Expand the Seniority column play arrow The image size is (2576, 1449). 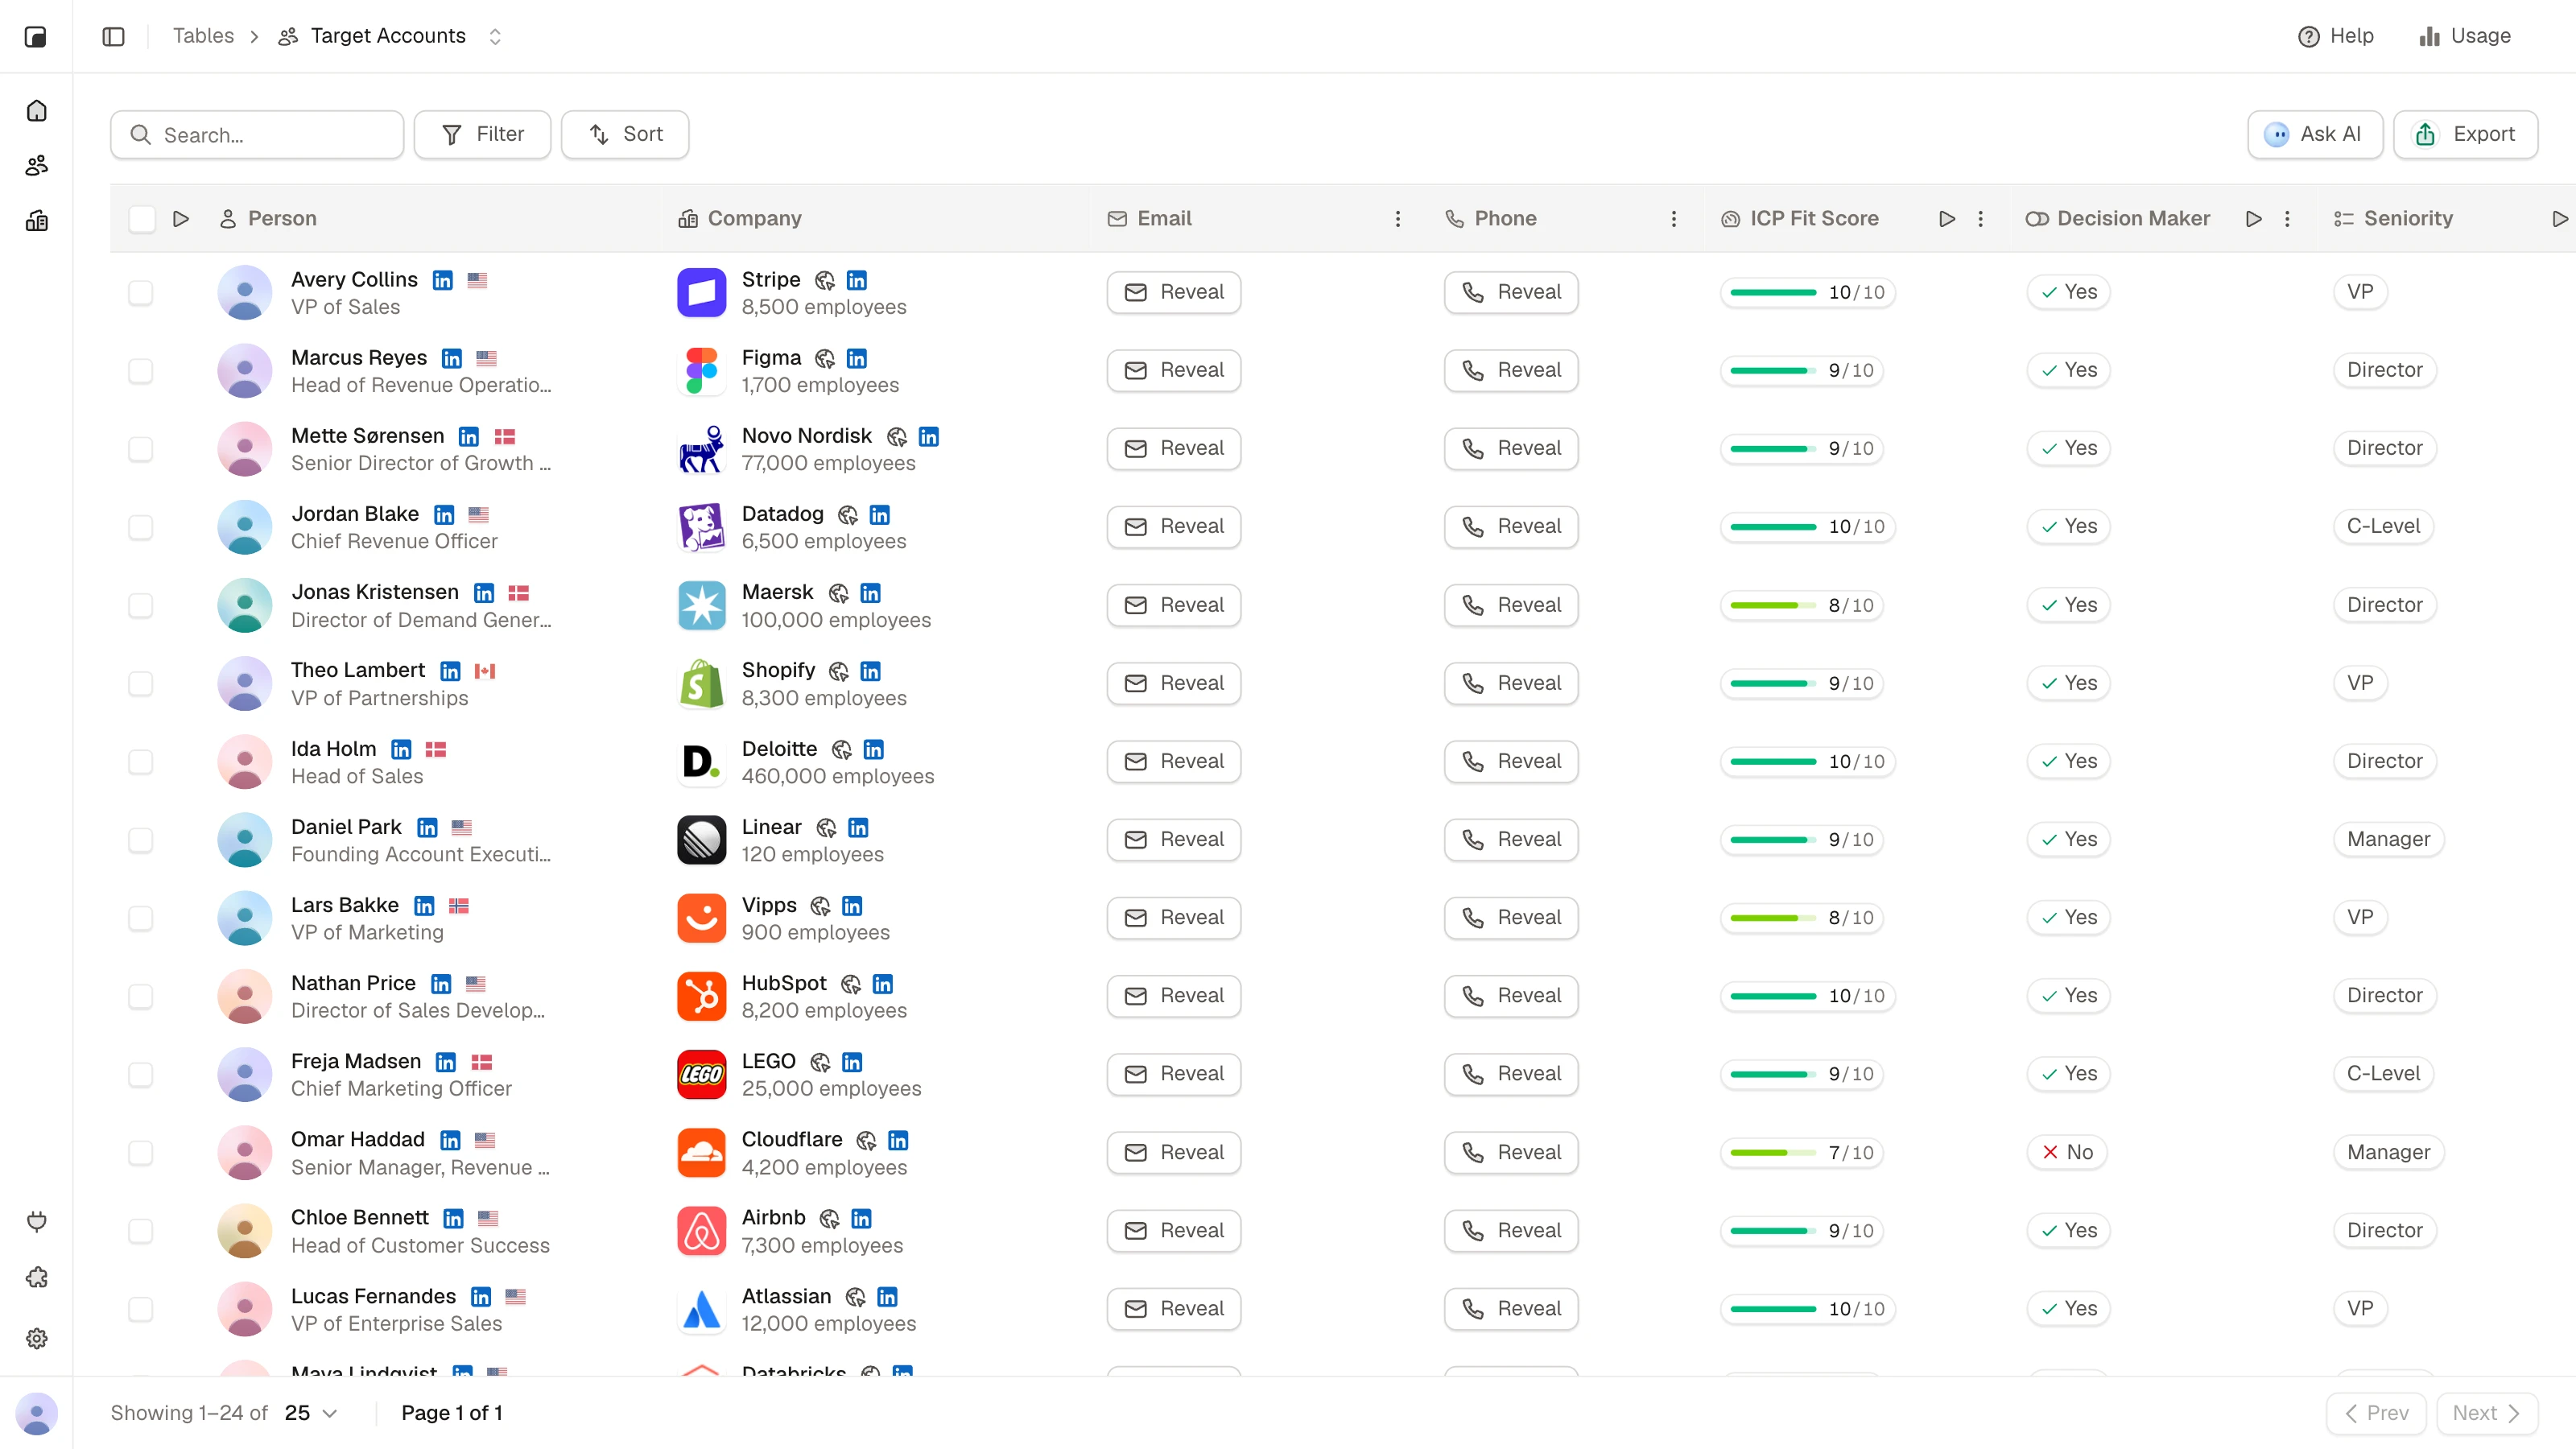coord(2559,219)
